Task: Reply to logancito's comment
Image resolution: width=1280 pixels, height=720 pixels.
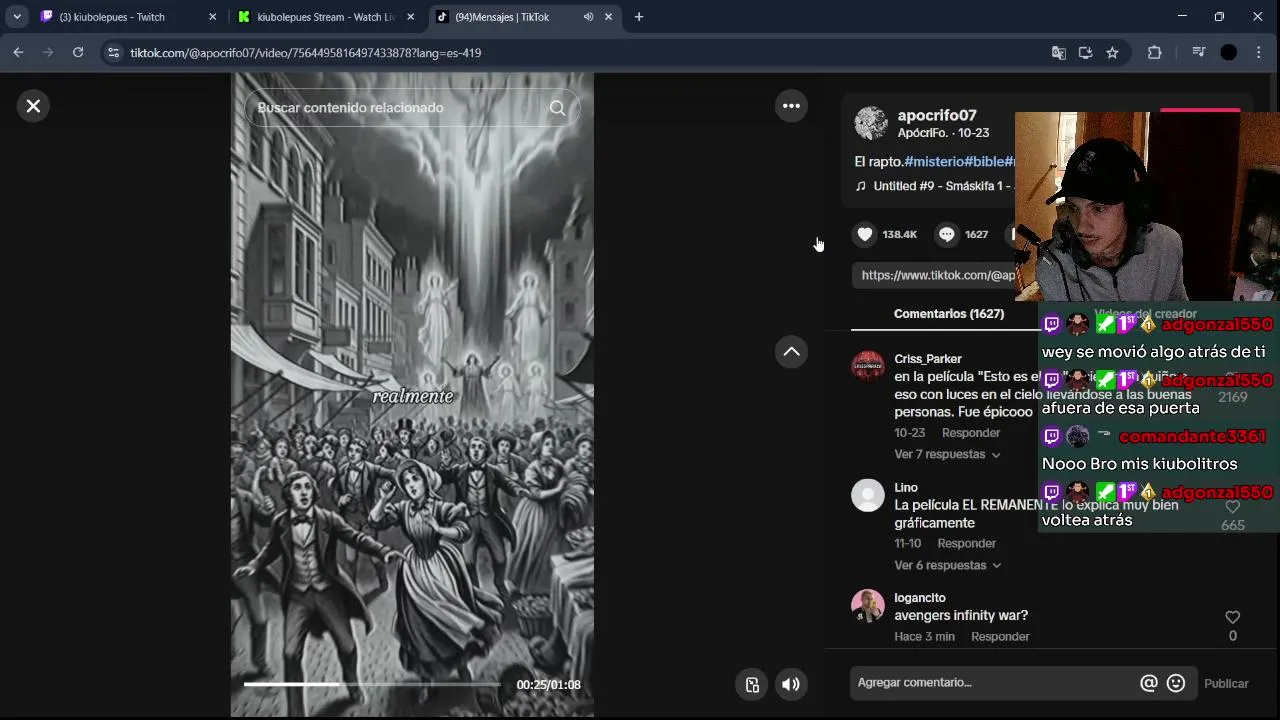Action: tap(1000, 636)
